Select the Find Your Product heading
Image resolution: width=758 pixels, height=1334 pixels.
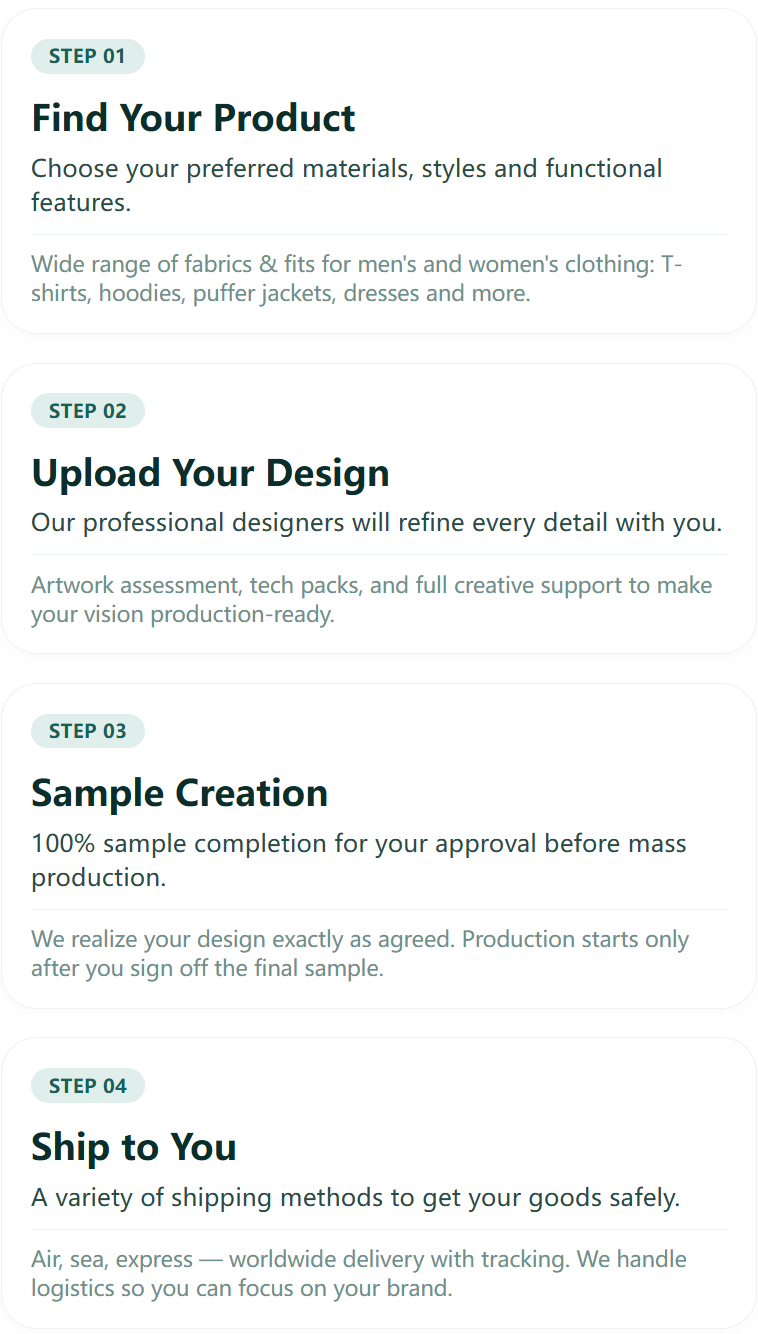pyautogui.click(x=193, y=118)
